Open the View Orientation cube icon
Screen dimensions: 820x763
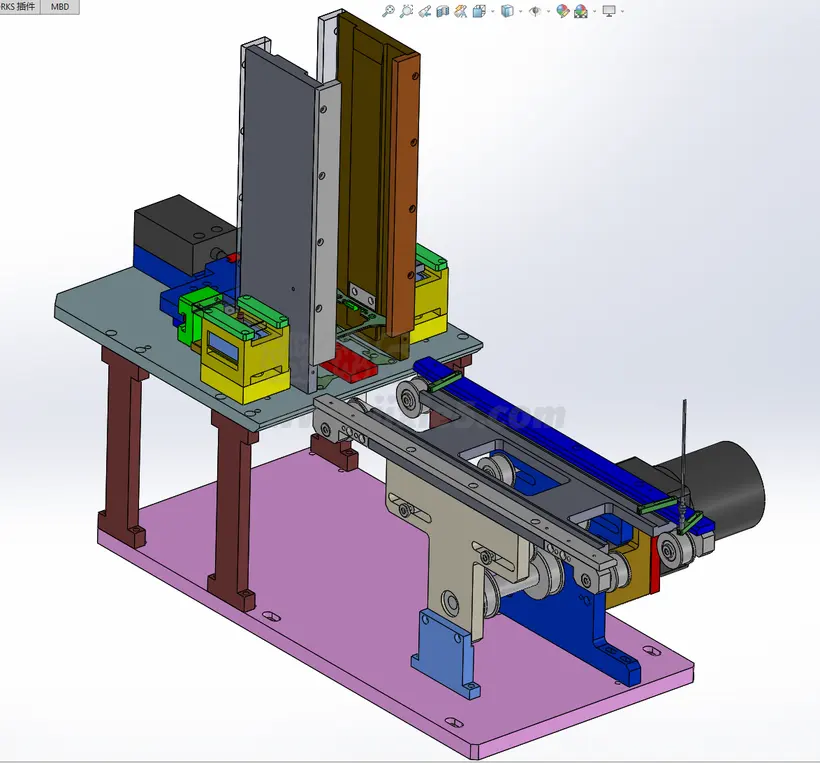pyautogui.click(x=479, y=11)
